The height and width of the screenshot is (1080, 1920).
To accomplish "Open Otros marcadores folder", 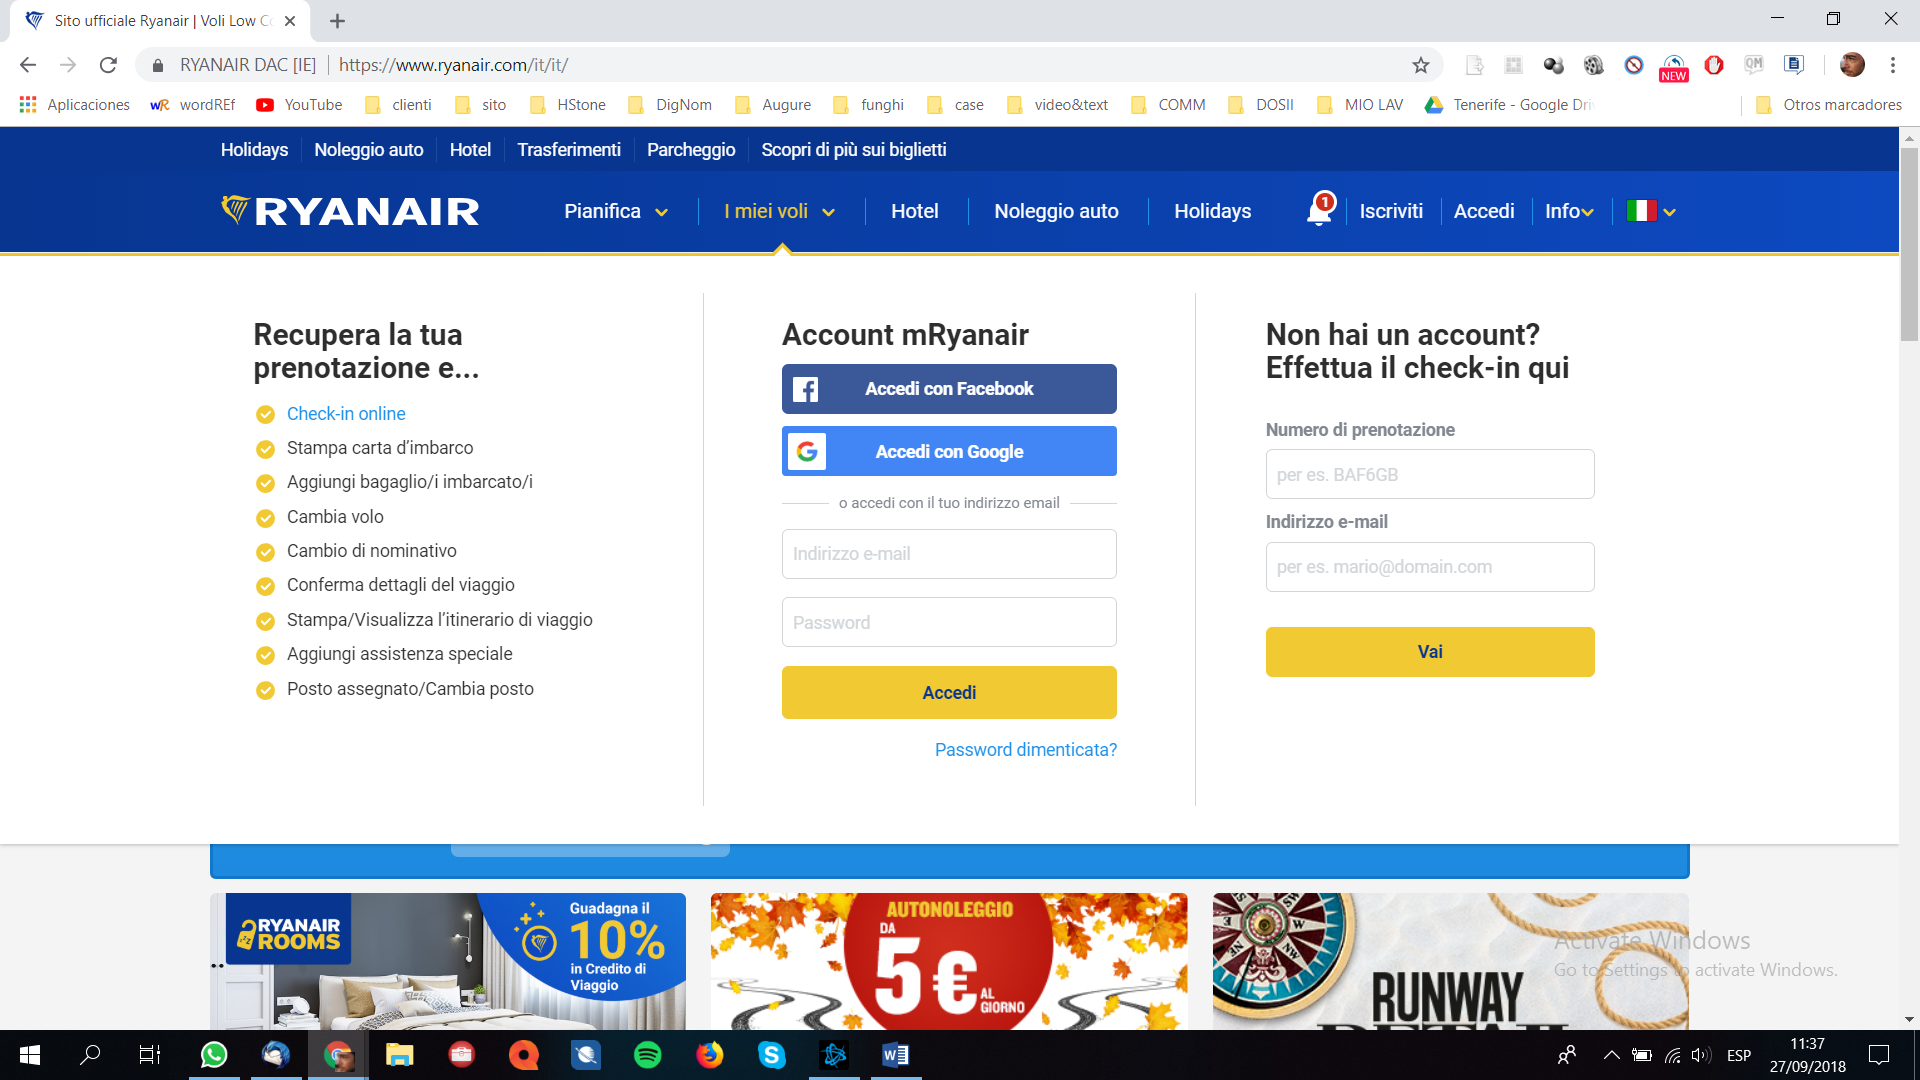I will coord(1829,105).
